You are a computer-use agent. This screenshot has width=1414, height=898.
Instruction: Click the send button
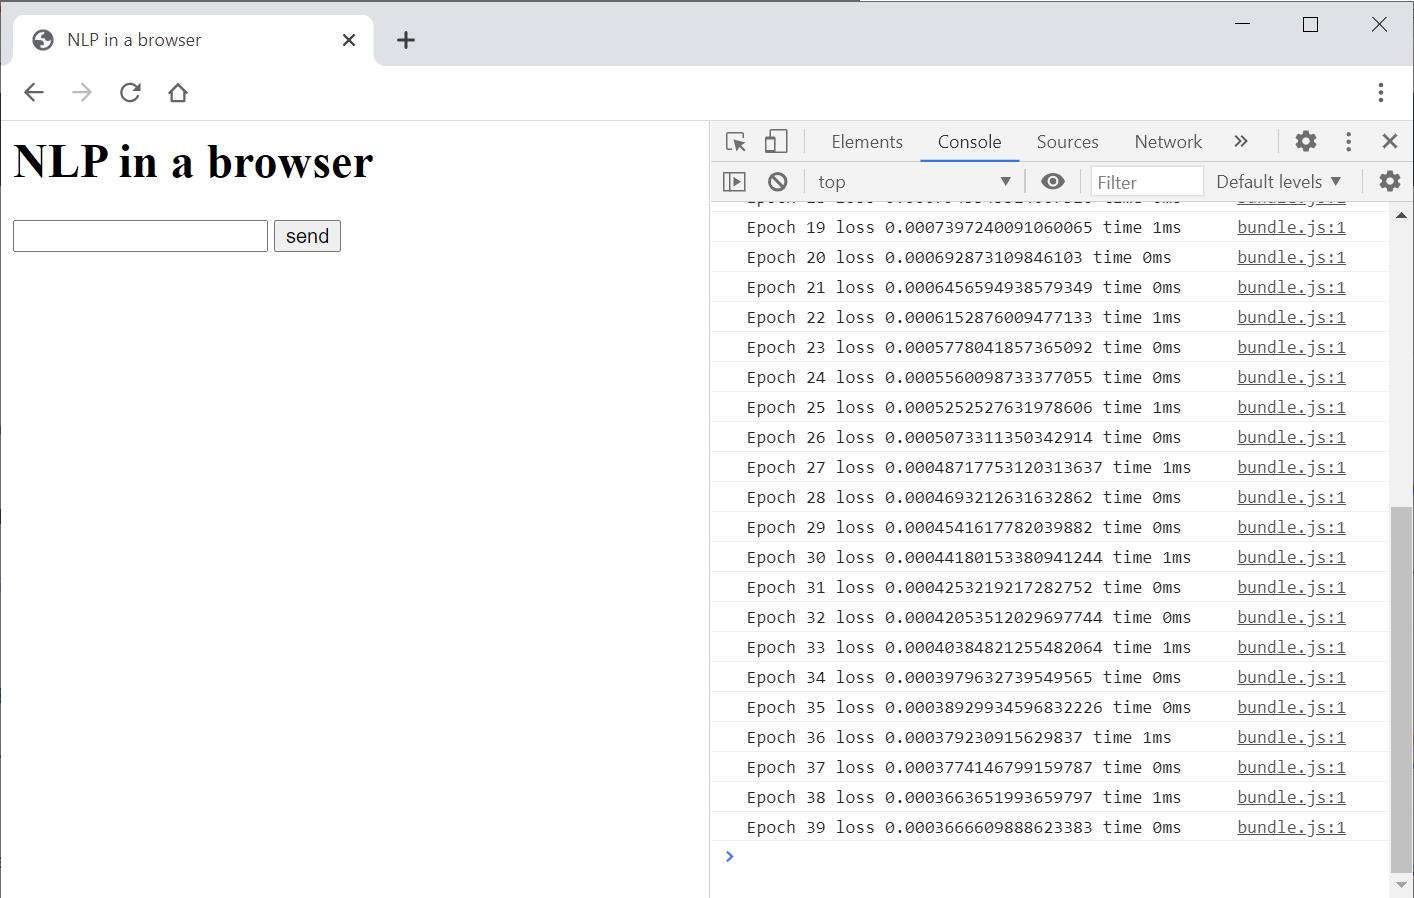(307, 236)
